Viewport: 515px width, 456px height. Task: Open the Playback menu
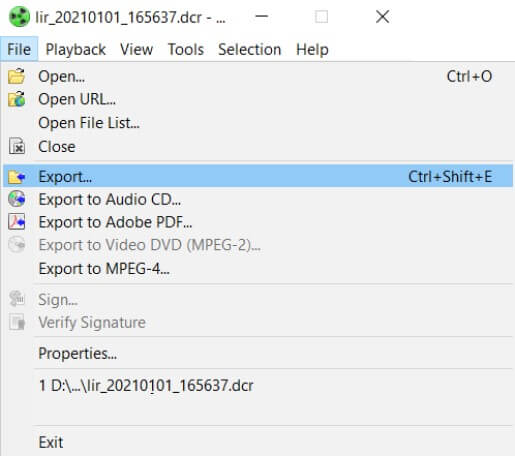76,49
